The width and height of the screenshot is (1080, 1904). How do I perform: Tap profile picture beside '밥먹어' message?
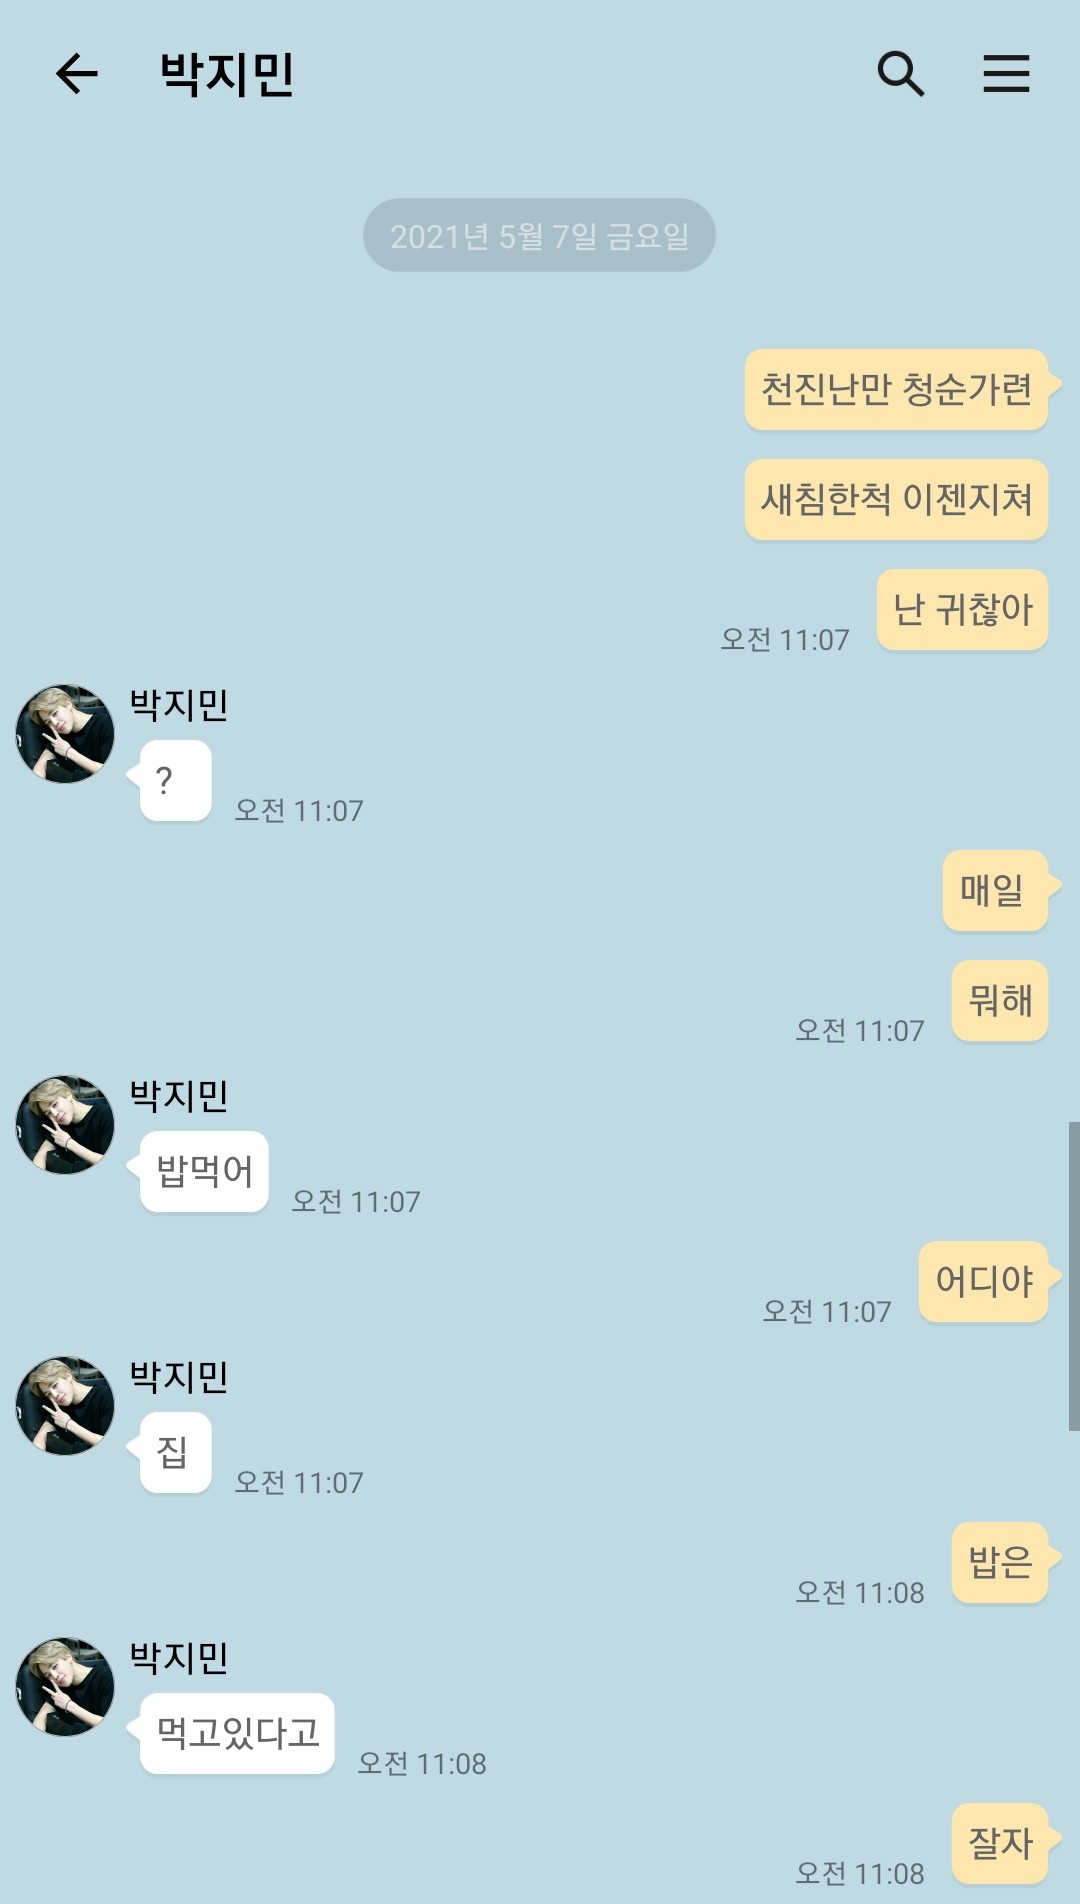point(65,1125)
